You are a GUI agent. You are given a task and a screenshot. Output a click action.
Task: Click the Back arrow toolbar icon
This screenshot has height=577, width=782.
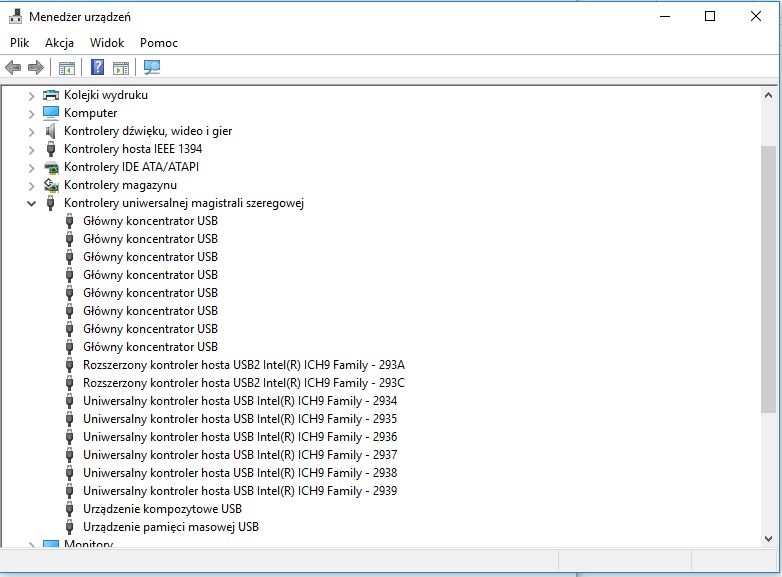coord(13,67)
